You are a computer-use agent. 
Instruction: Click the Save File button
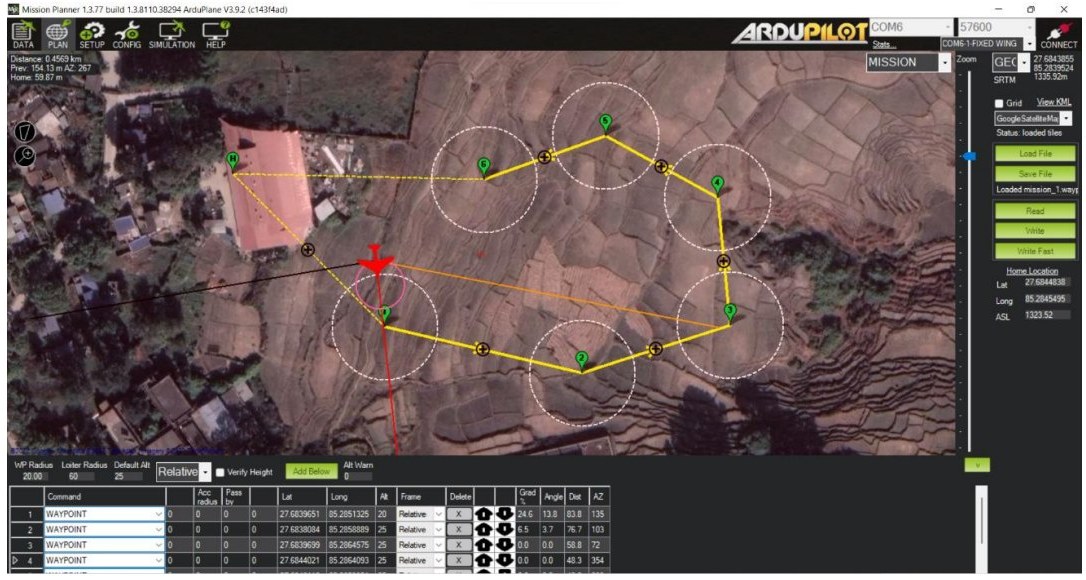[1035, 173]
